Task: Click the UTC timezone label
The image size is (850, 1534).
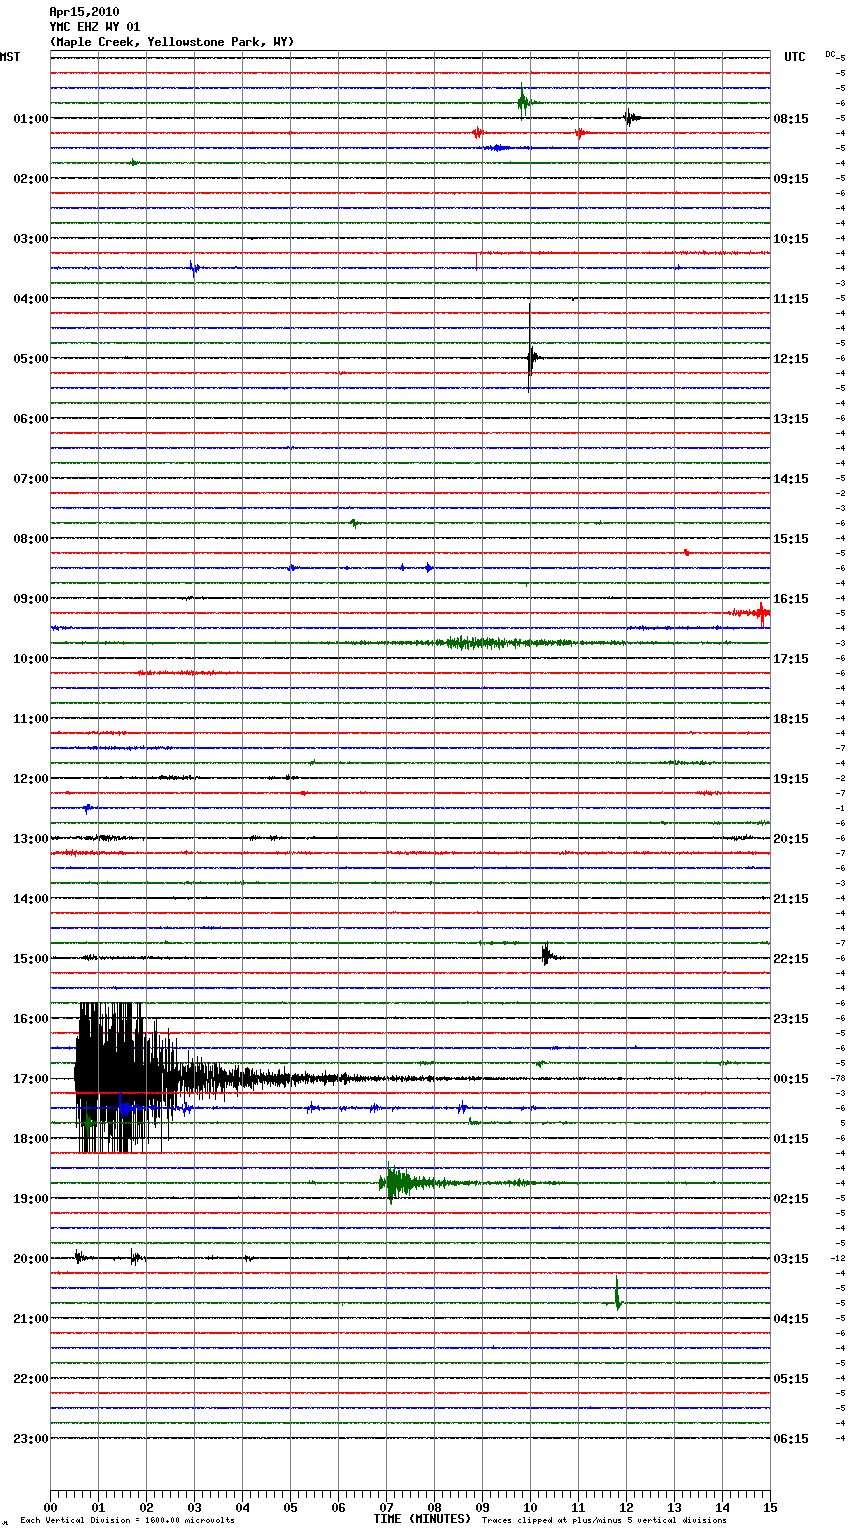Action: (x=795, y=57)
